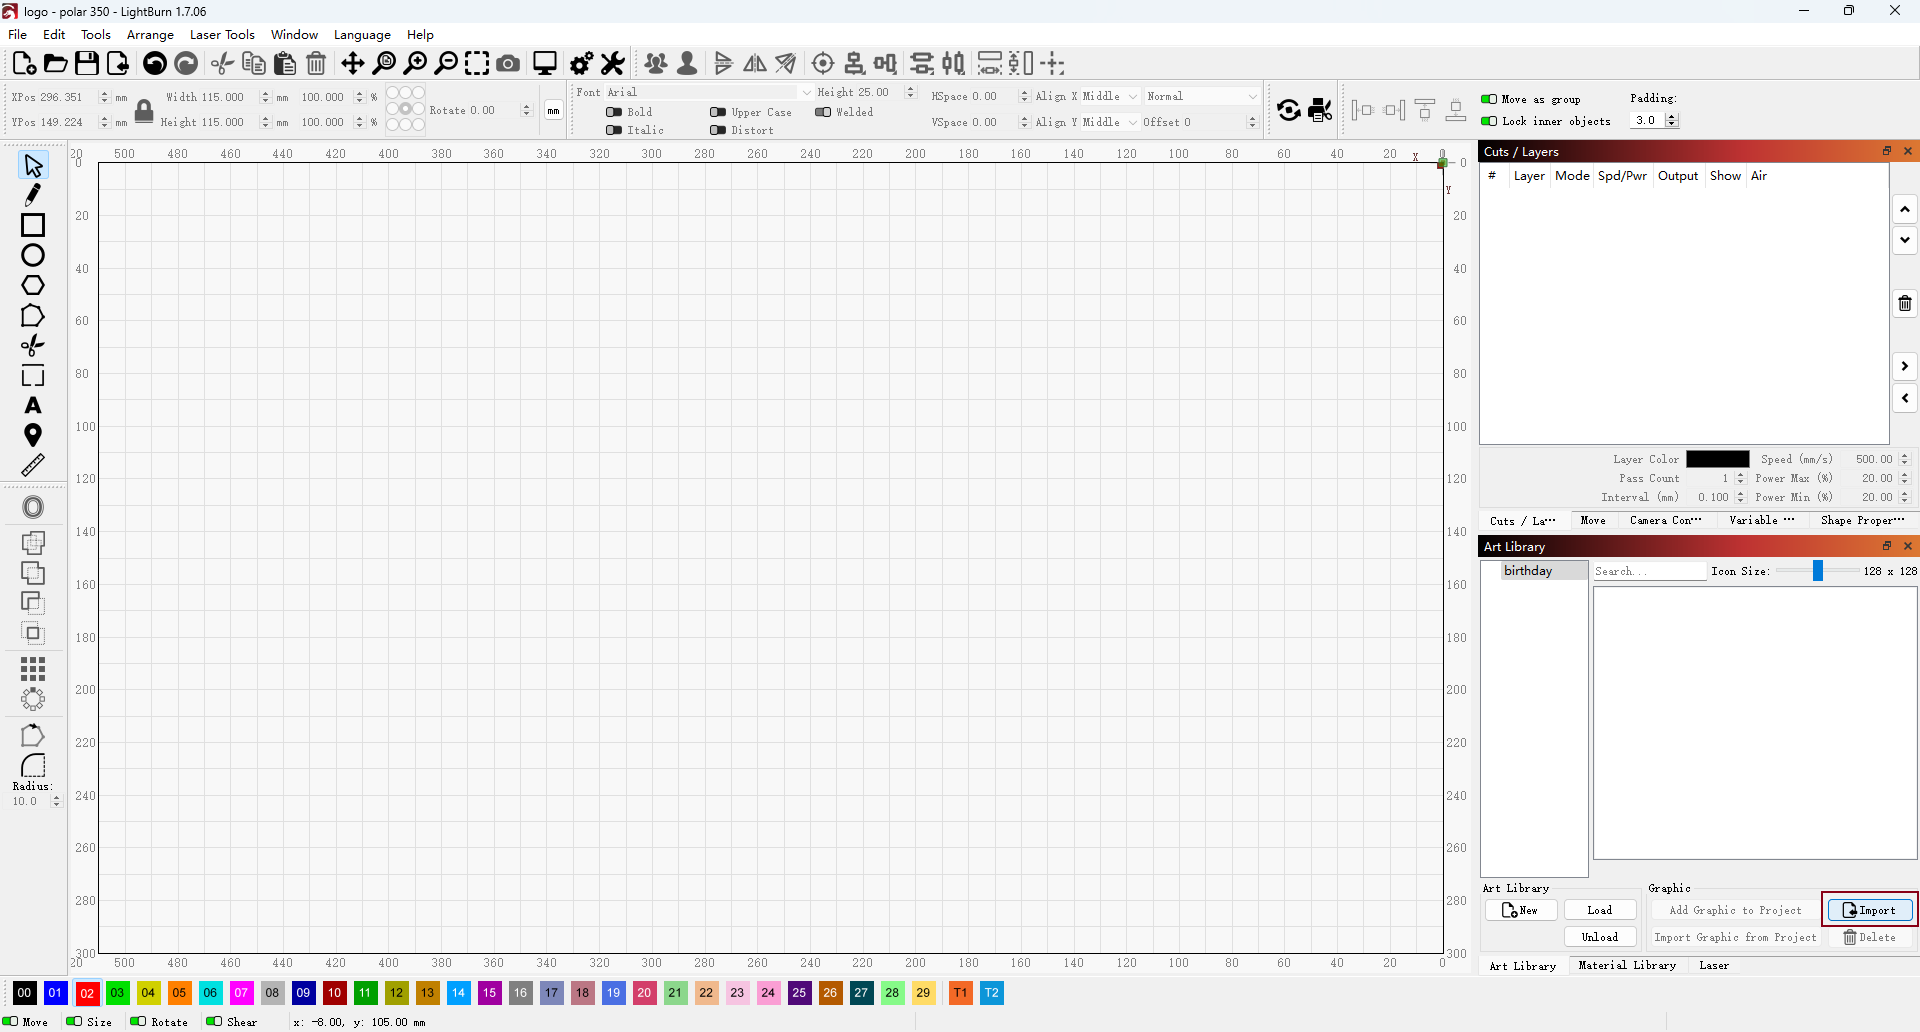Click the Import graphic button

click(1869, 910)
